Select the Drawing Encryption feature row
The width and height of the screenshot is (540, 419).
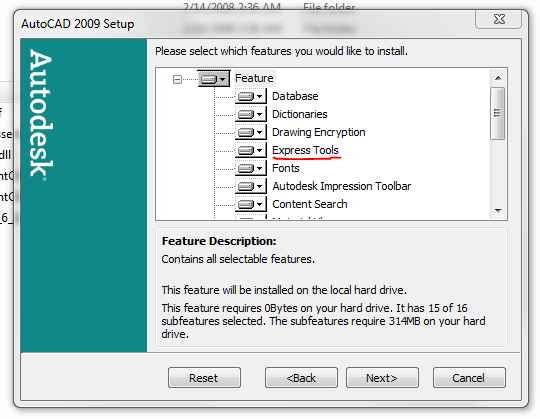click(319, 132)
